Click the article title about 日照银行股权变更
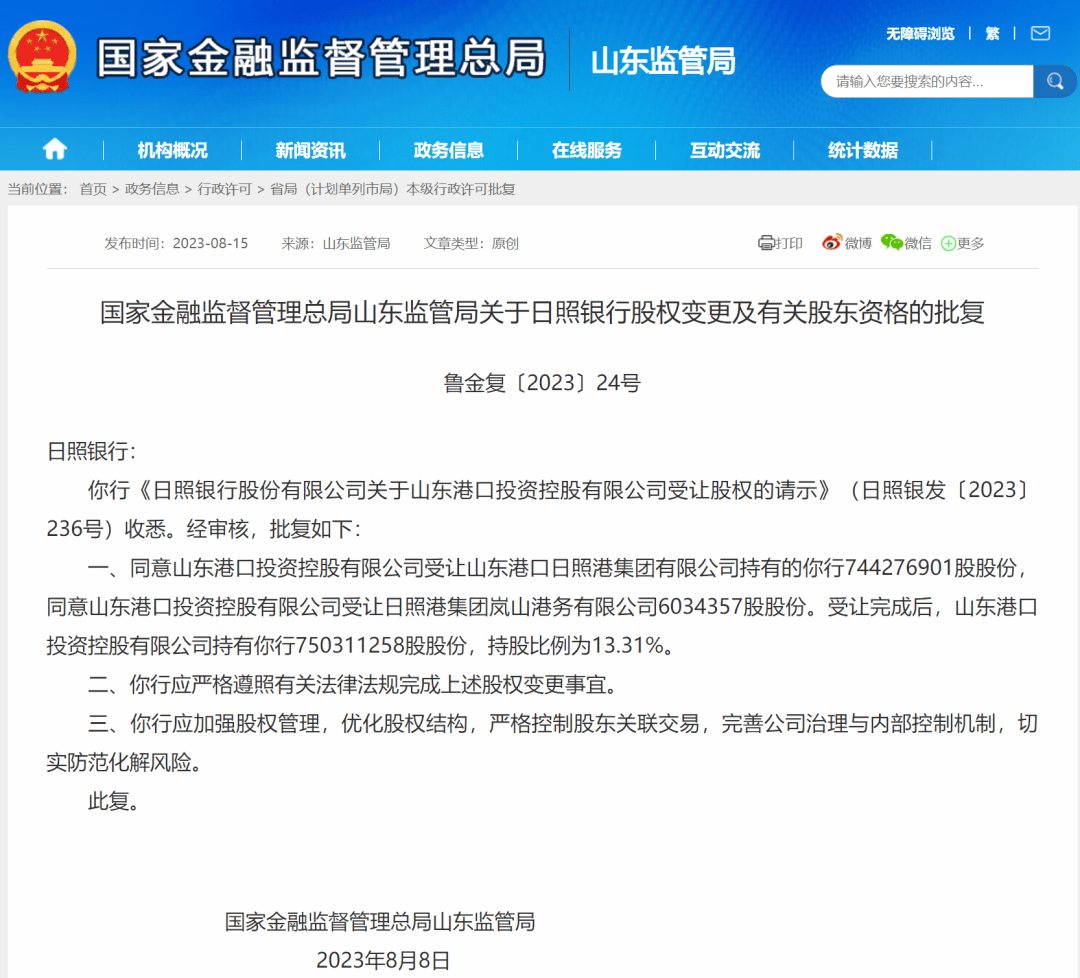This screenshot has height=978, width=1080. [542, 312]
